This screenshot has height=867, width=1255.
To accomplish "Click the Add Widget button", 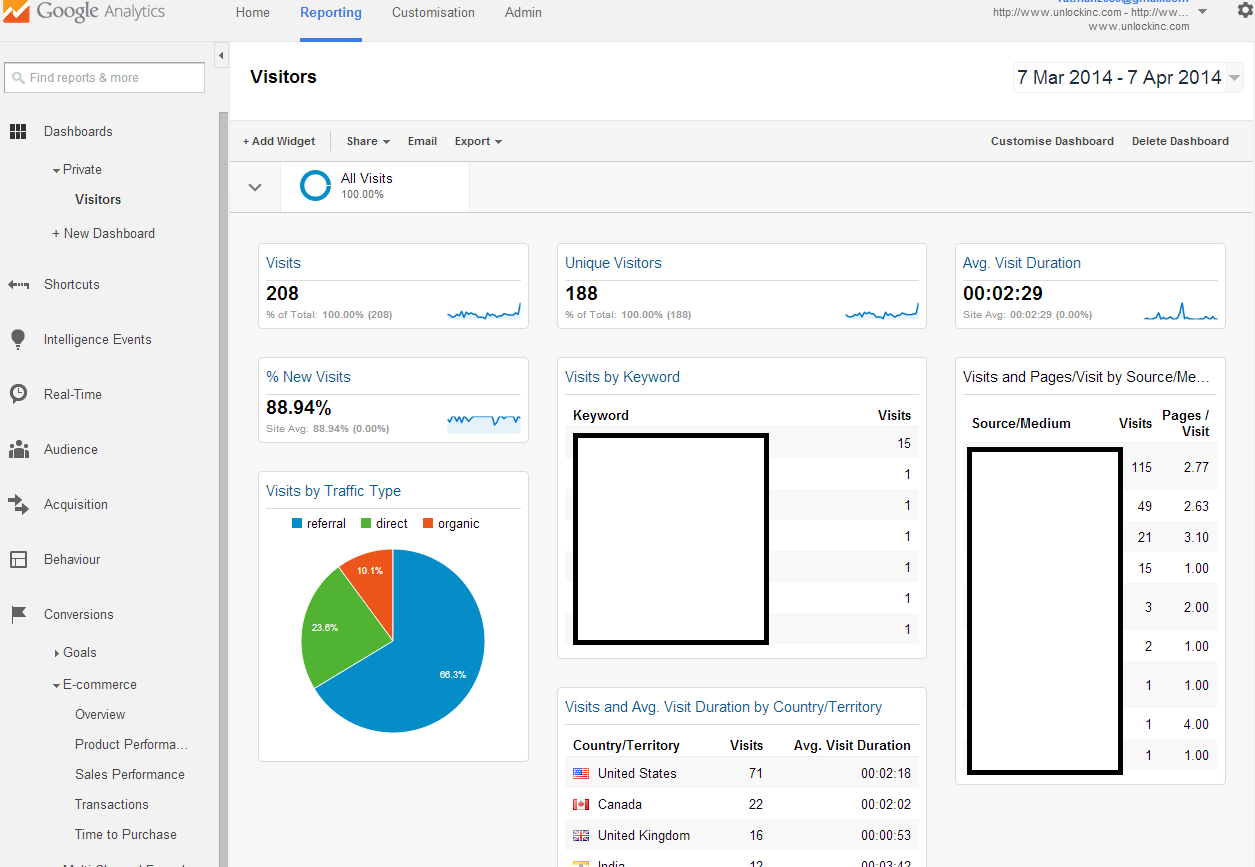I will coord(279,141).
